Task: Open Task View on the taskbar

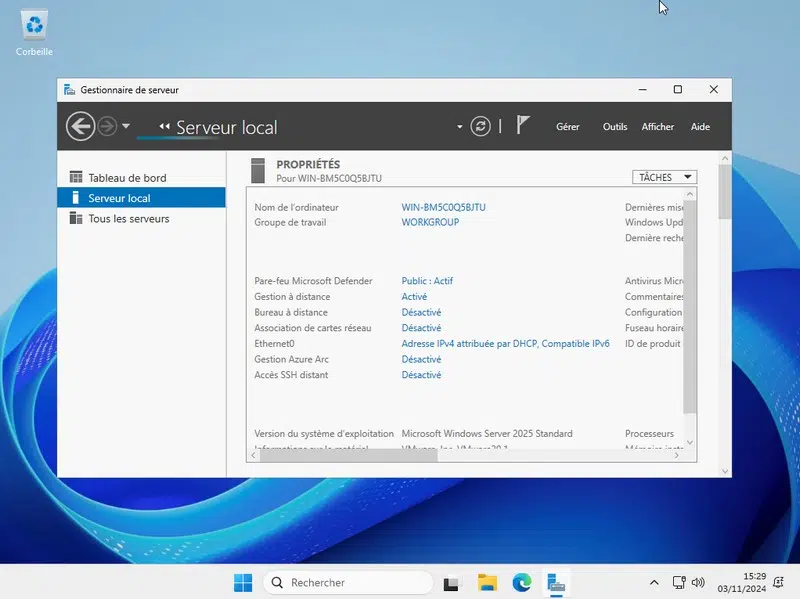Action: 452,582
